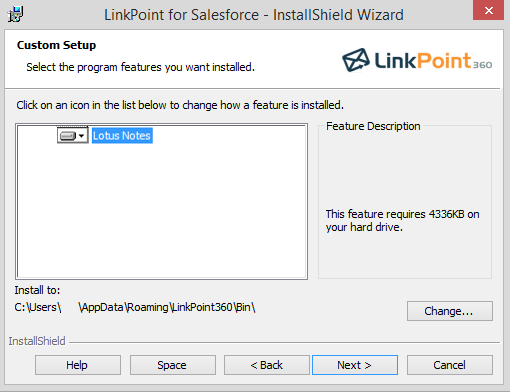
Task: Check disk Space requirements
Action: pos(173,365)
